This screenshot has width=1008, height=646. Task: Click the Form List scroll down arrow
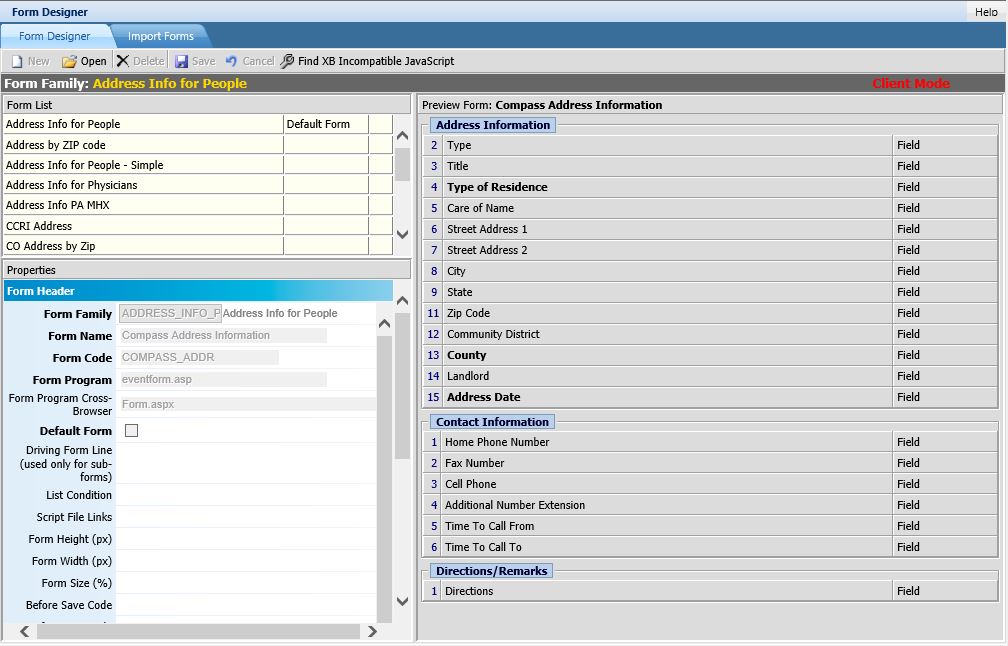pyautogui.click(x=402, y=235)
